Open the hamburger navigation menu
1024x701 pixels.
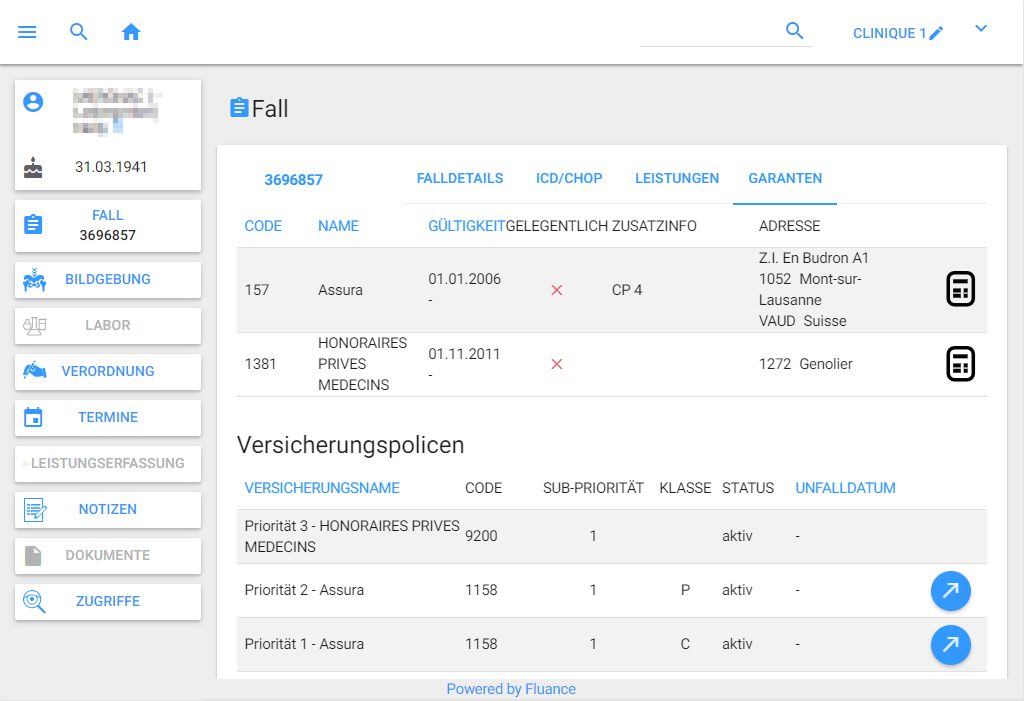click(27, 32)
